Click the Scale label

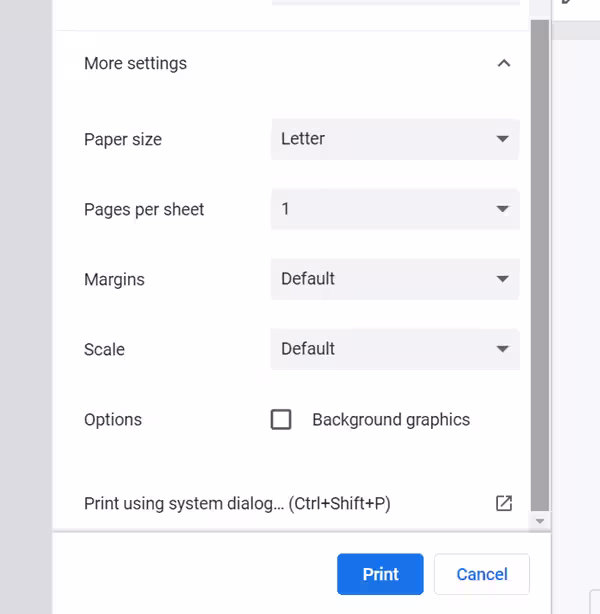pyautogui.click(x=104, y=349)
